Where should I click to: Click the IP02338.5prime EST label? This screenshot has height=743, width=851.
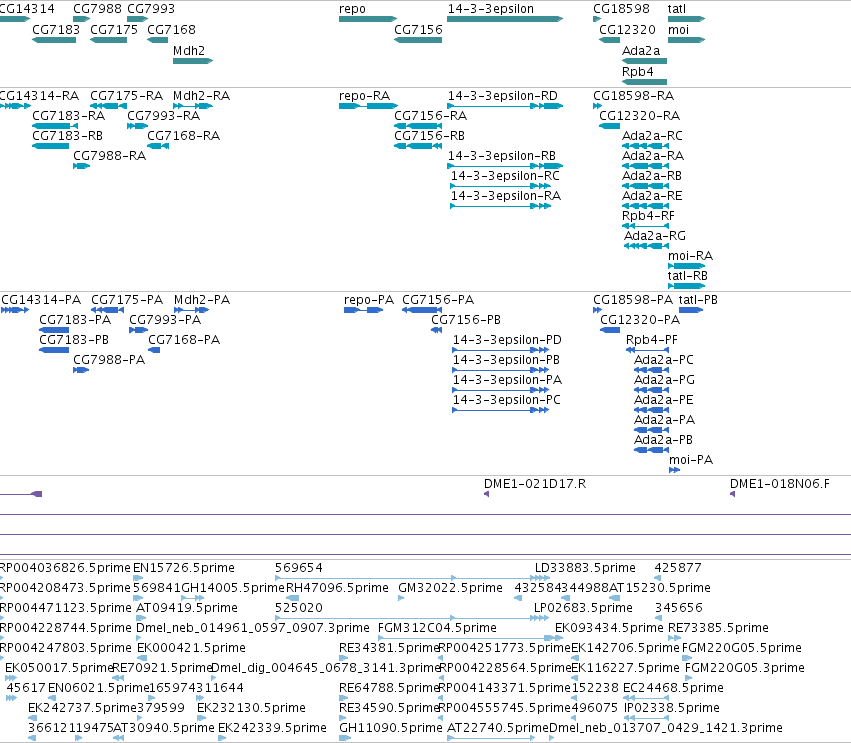click(x=672, y=708)
